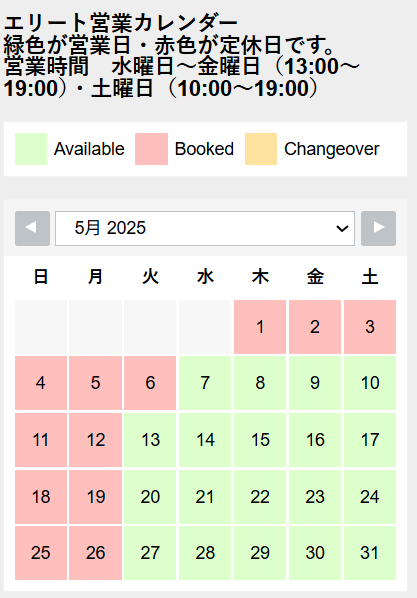This screenshot has width=417, height=598.
Task: Go to the previous month arrow
Action: [32, 228]
